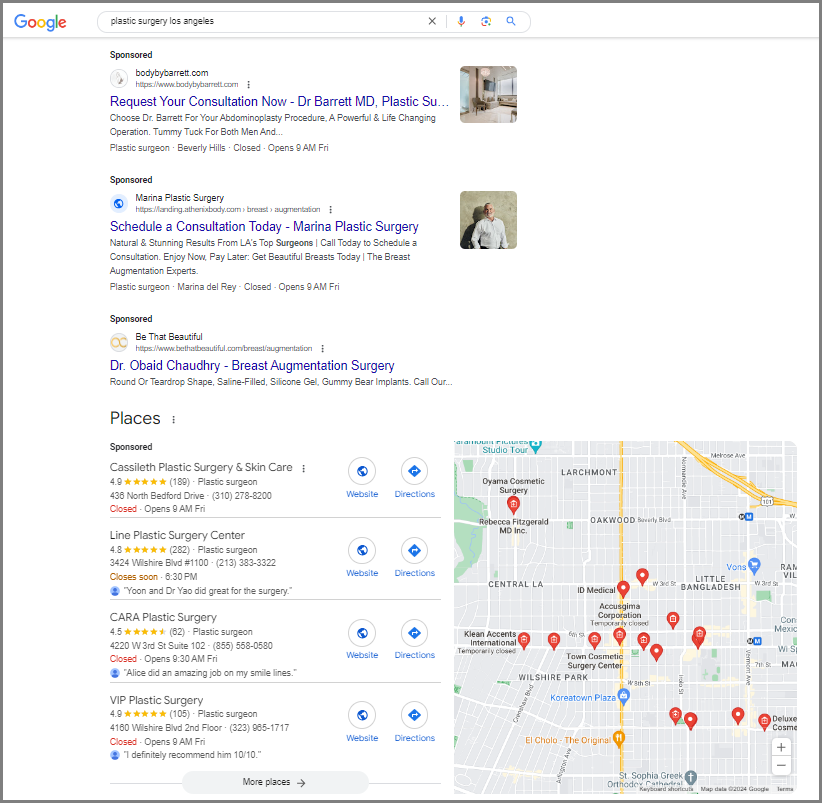
Task: Click St. Sophia Greek Orthodox Cathedral marker
Action: click(691, 777)
